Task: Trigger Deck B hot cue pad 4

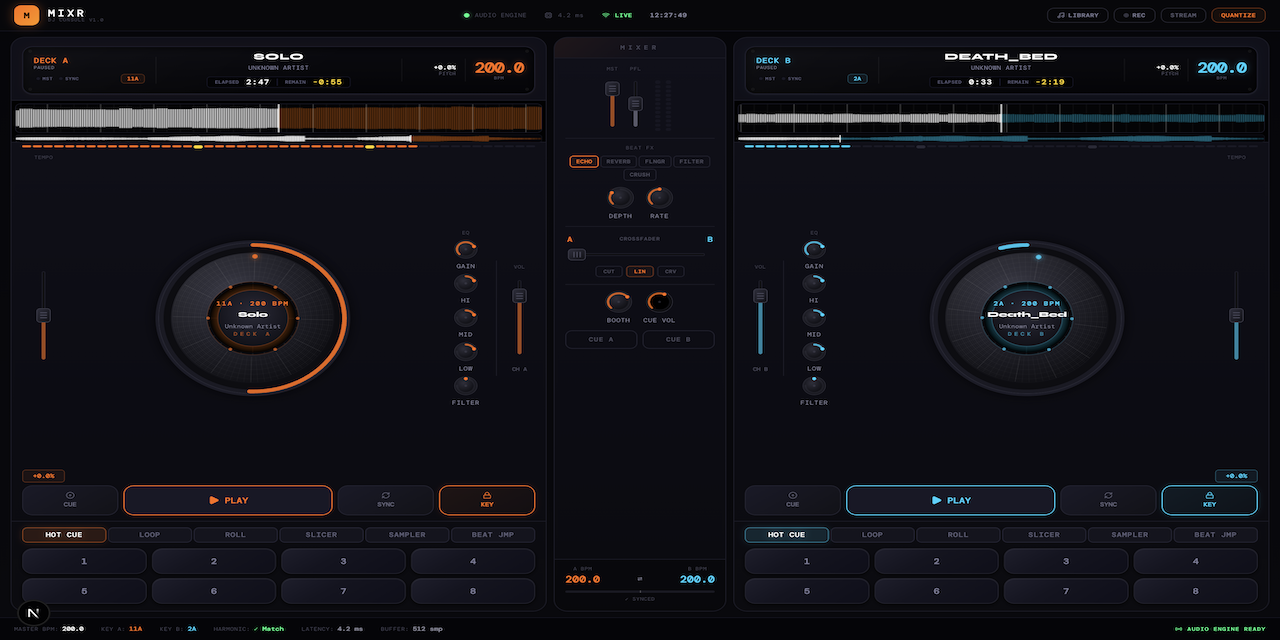Action: coord(1195,561)
